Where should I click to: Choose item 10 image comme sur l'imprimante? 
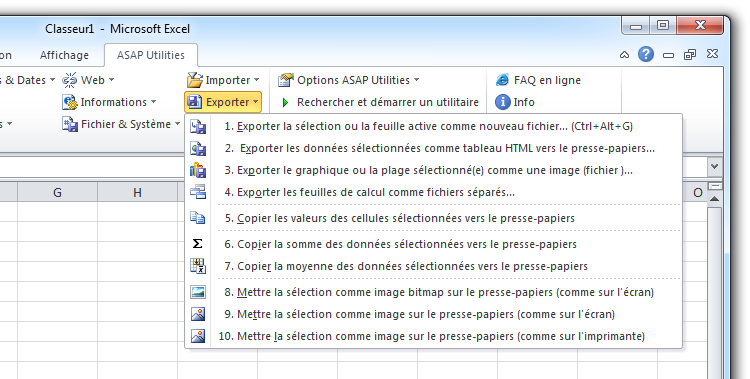[433, 336]
